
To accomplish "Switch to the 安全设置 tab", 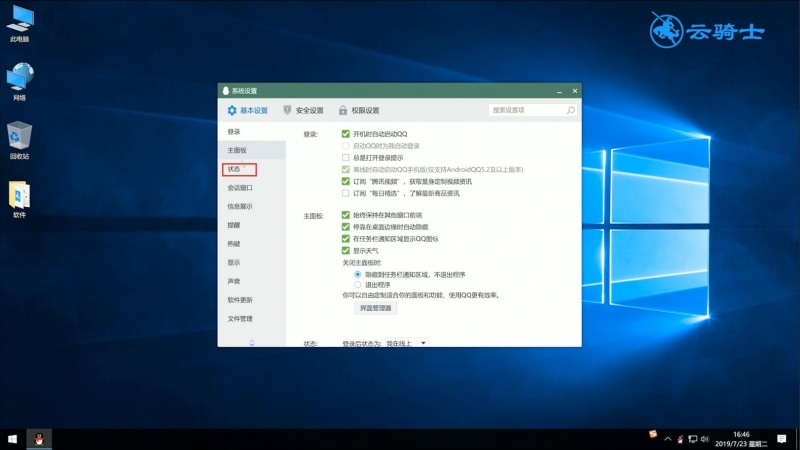I will pos(303,110).
